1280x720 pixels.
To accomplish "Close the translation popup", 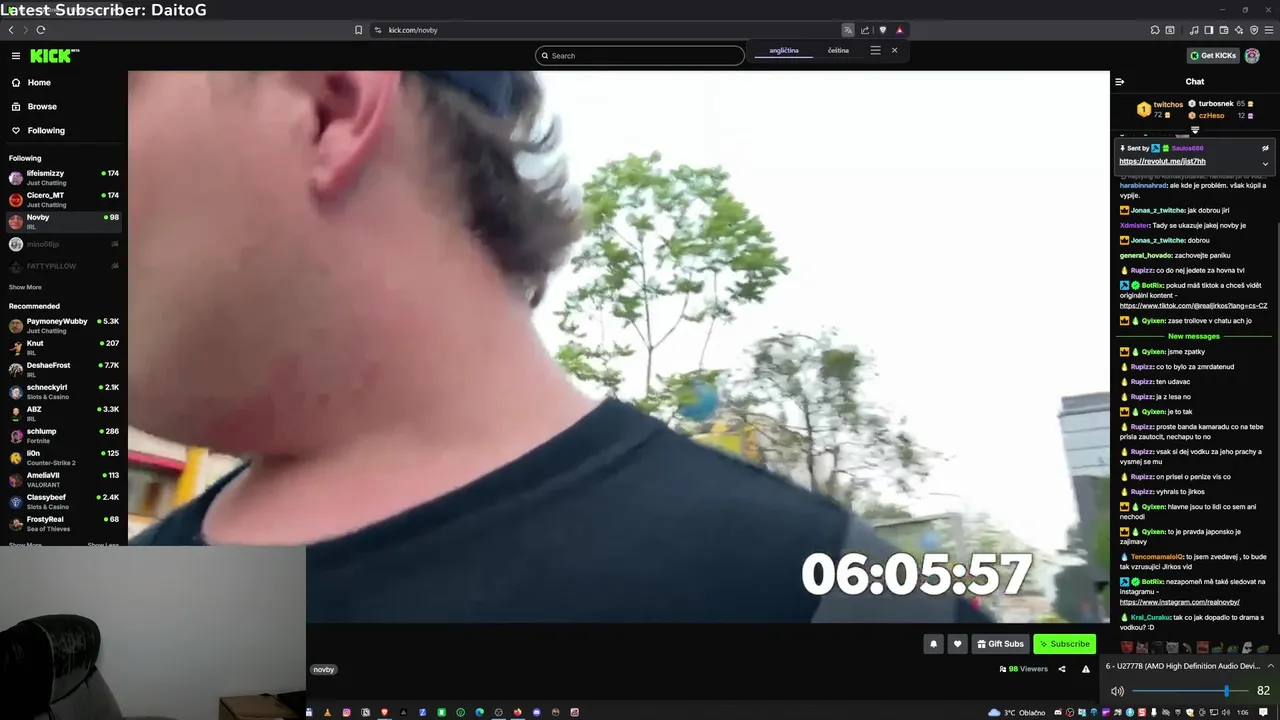I will tap(894, 50).
